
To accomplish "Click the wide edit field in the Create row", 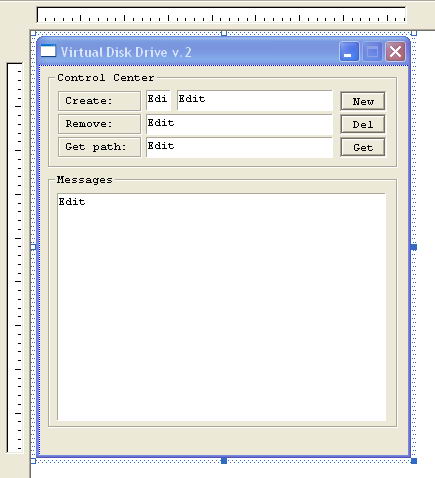I will 255,100.
